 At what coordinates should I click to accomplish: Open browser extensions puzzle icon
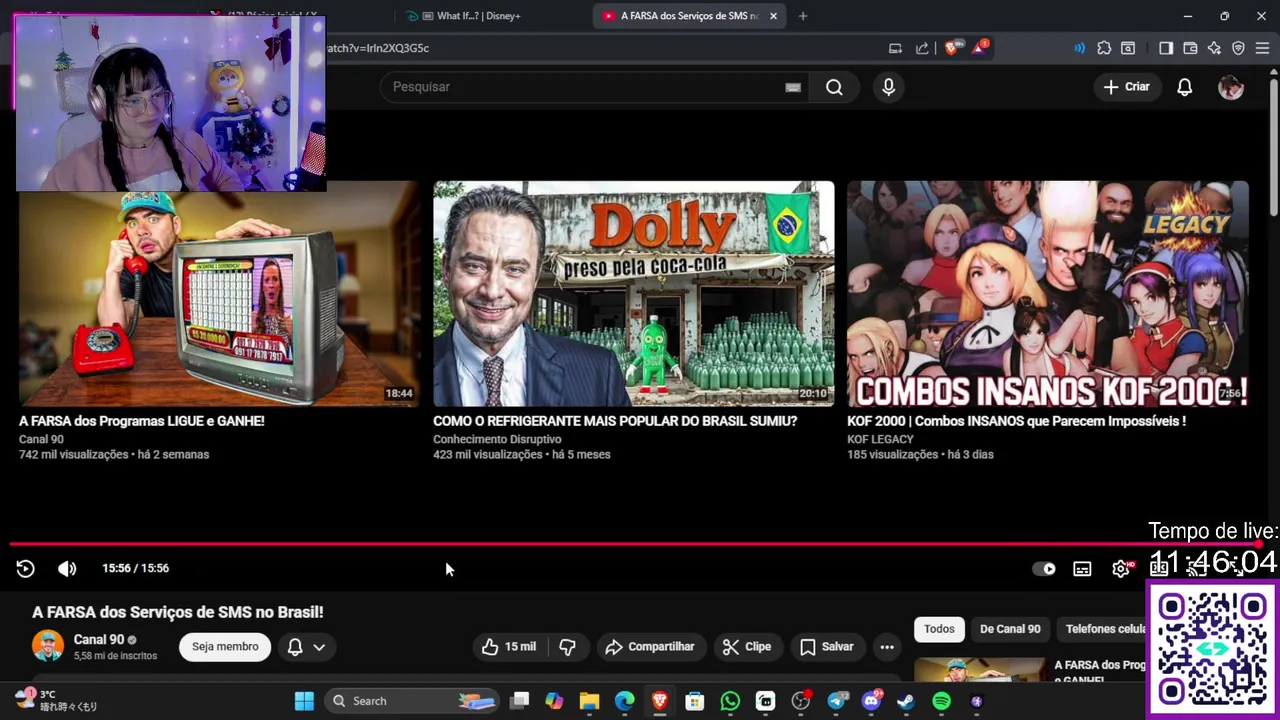point(1104,48)
